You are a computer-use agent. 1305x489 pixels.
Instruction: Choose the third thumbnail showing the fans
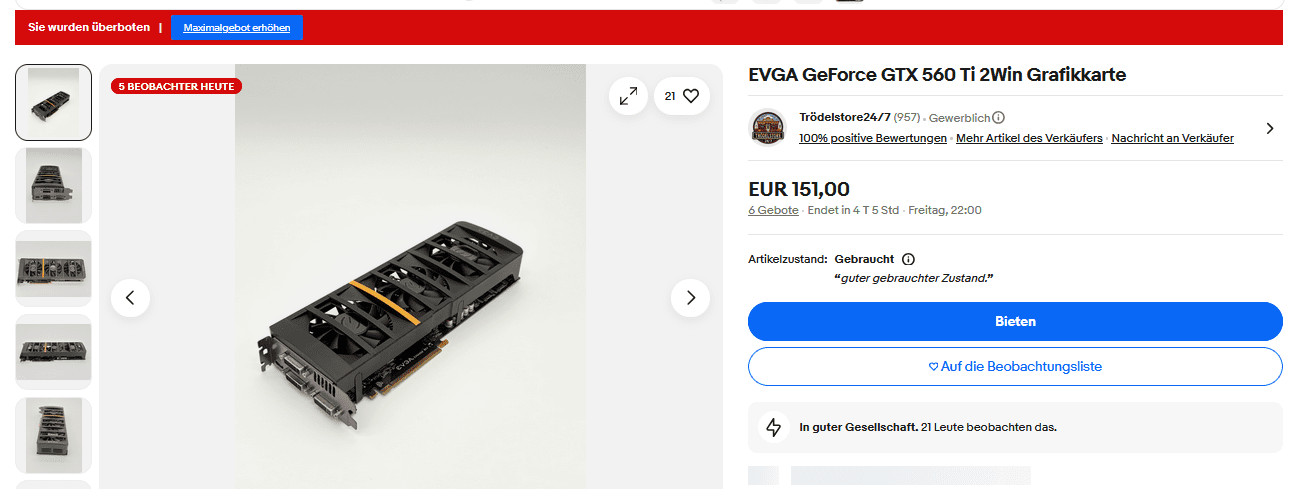click(54, 269)
